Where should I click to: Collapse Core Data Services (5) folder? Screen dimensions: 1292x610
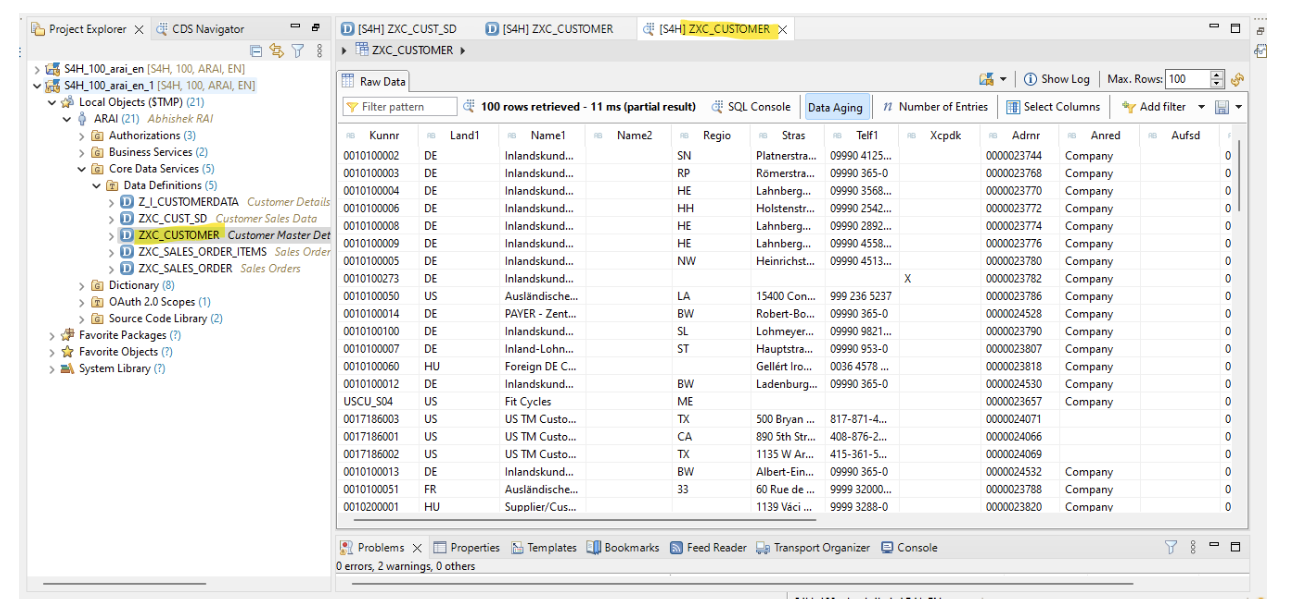82,169
